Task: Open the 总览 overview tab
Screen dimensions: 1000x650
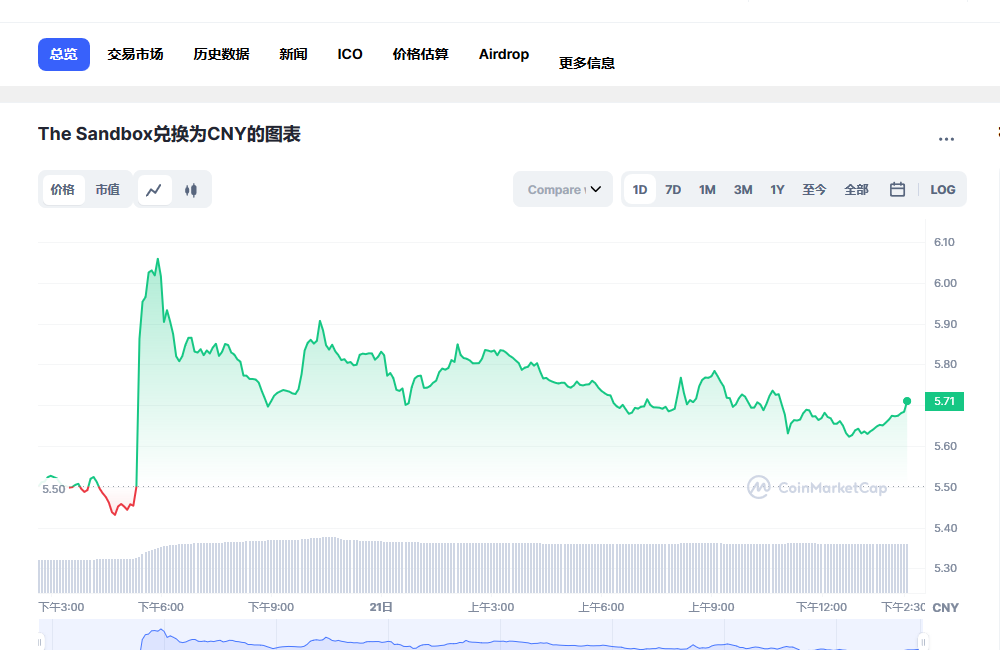Action: tap(64, 54)
